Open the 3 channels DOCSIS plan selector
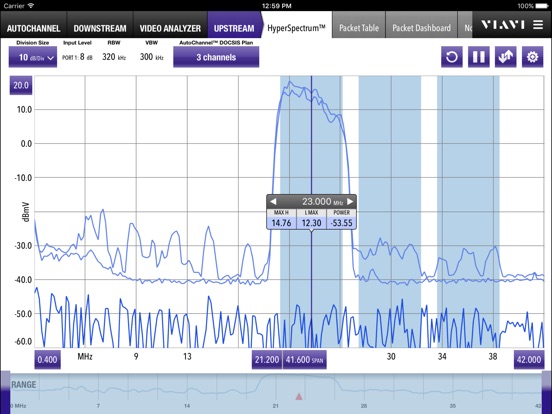Screen dimensions: 552x414 click(216, 57)
